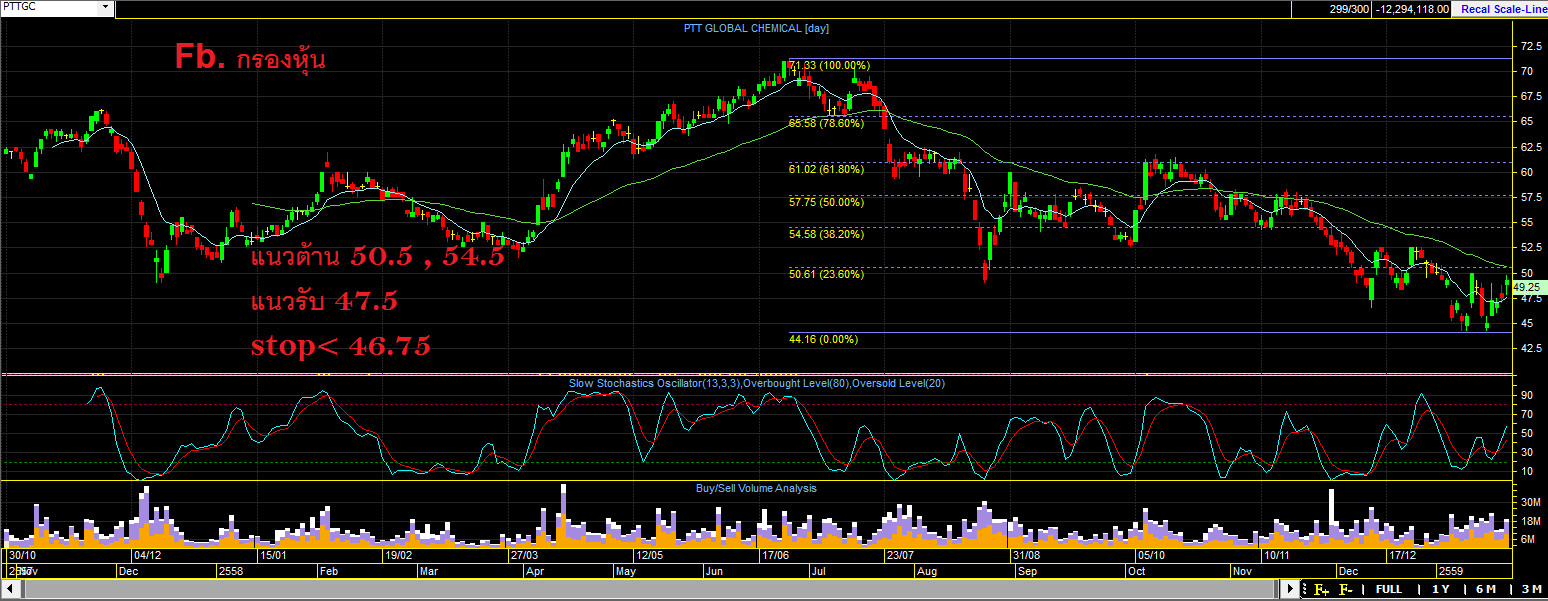This screenshot has height=601, width=1548.
Task: Click the 72.5 price scale value
Action: (1530, 47)
